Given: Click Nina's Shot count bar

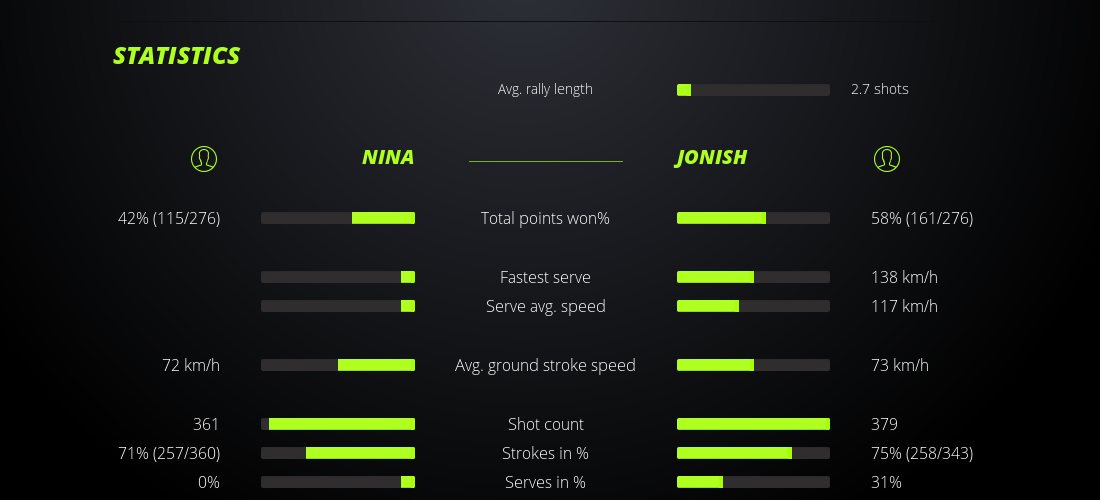Looking at the screenshot, I should point(338,424).
